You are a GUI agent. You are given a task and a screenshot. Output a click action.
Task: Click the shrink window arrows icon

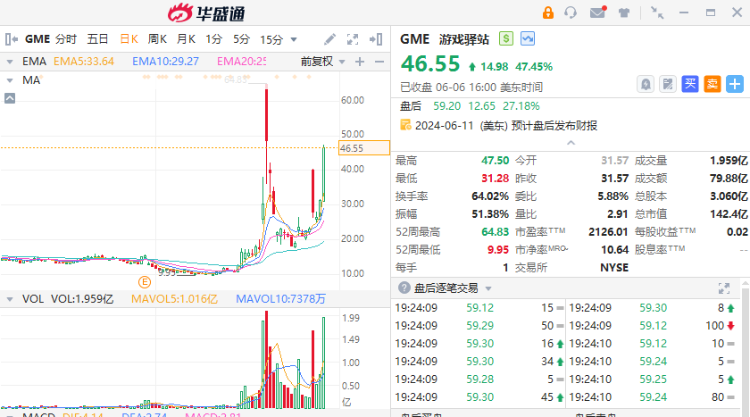[657, 12]
